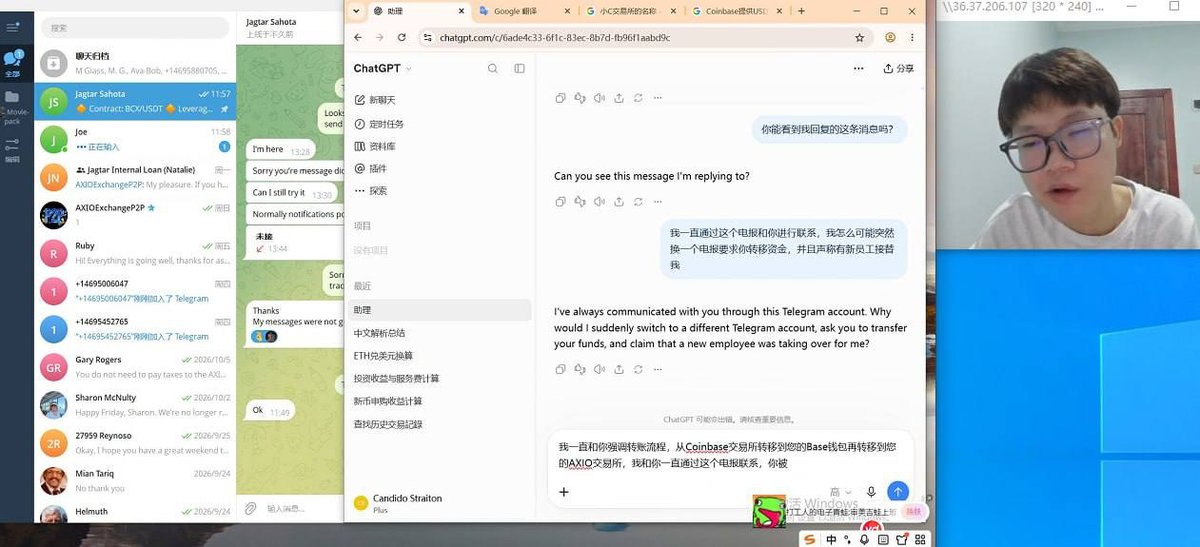The image size is (1200, 547).
Task: Open the Telegram hamburger menu
Action: tap(13, 27)
